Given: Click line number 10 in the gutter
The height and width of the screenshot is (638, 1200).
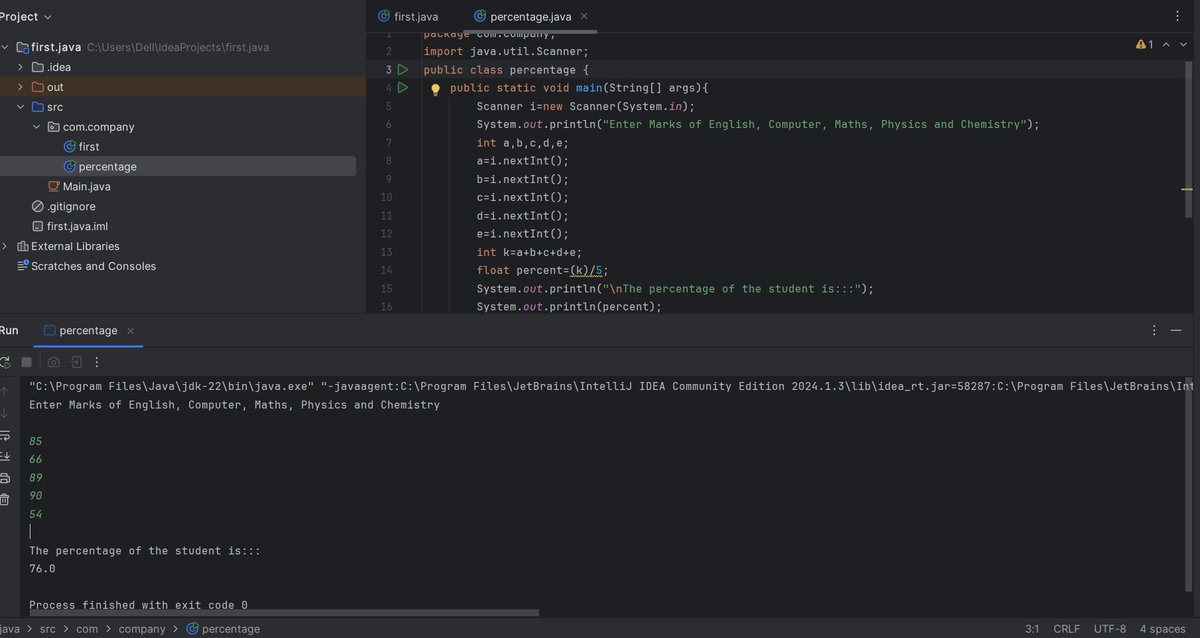Looking at the screenshot, I should (386, 197).
